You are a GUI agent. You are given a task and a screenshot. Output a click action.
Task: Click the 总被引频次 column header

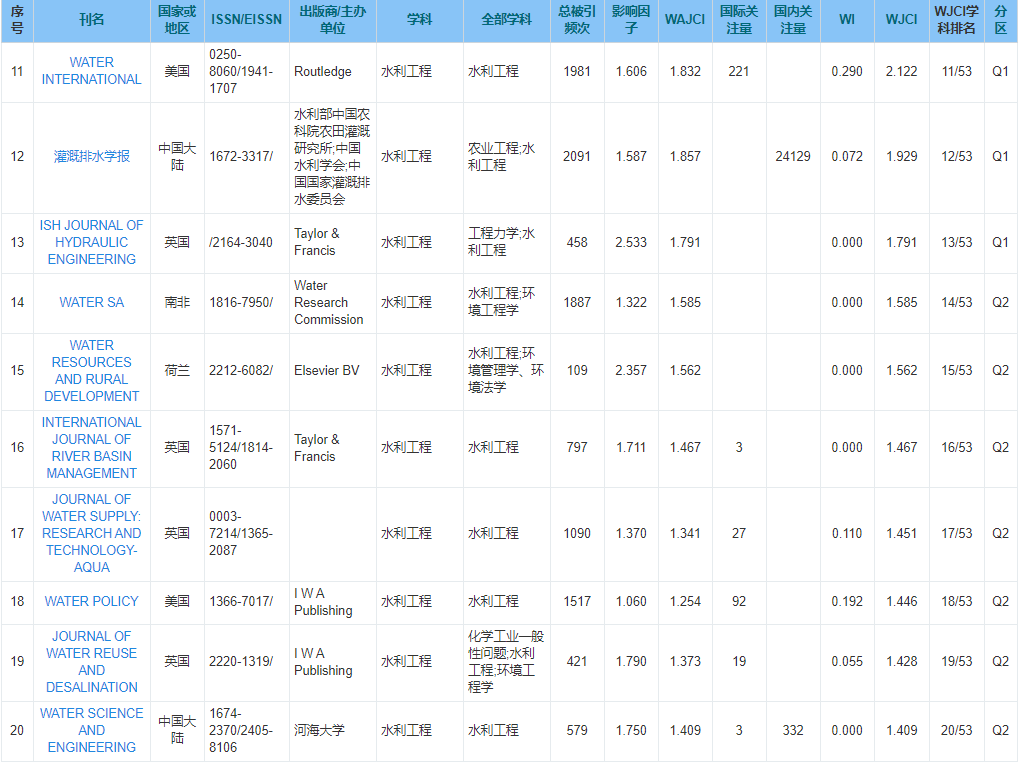577,20
